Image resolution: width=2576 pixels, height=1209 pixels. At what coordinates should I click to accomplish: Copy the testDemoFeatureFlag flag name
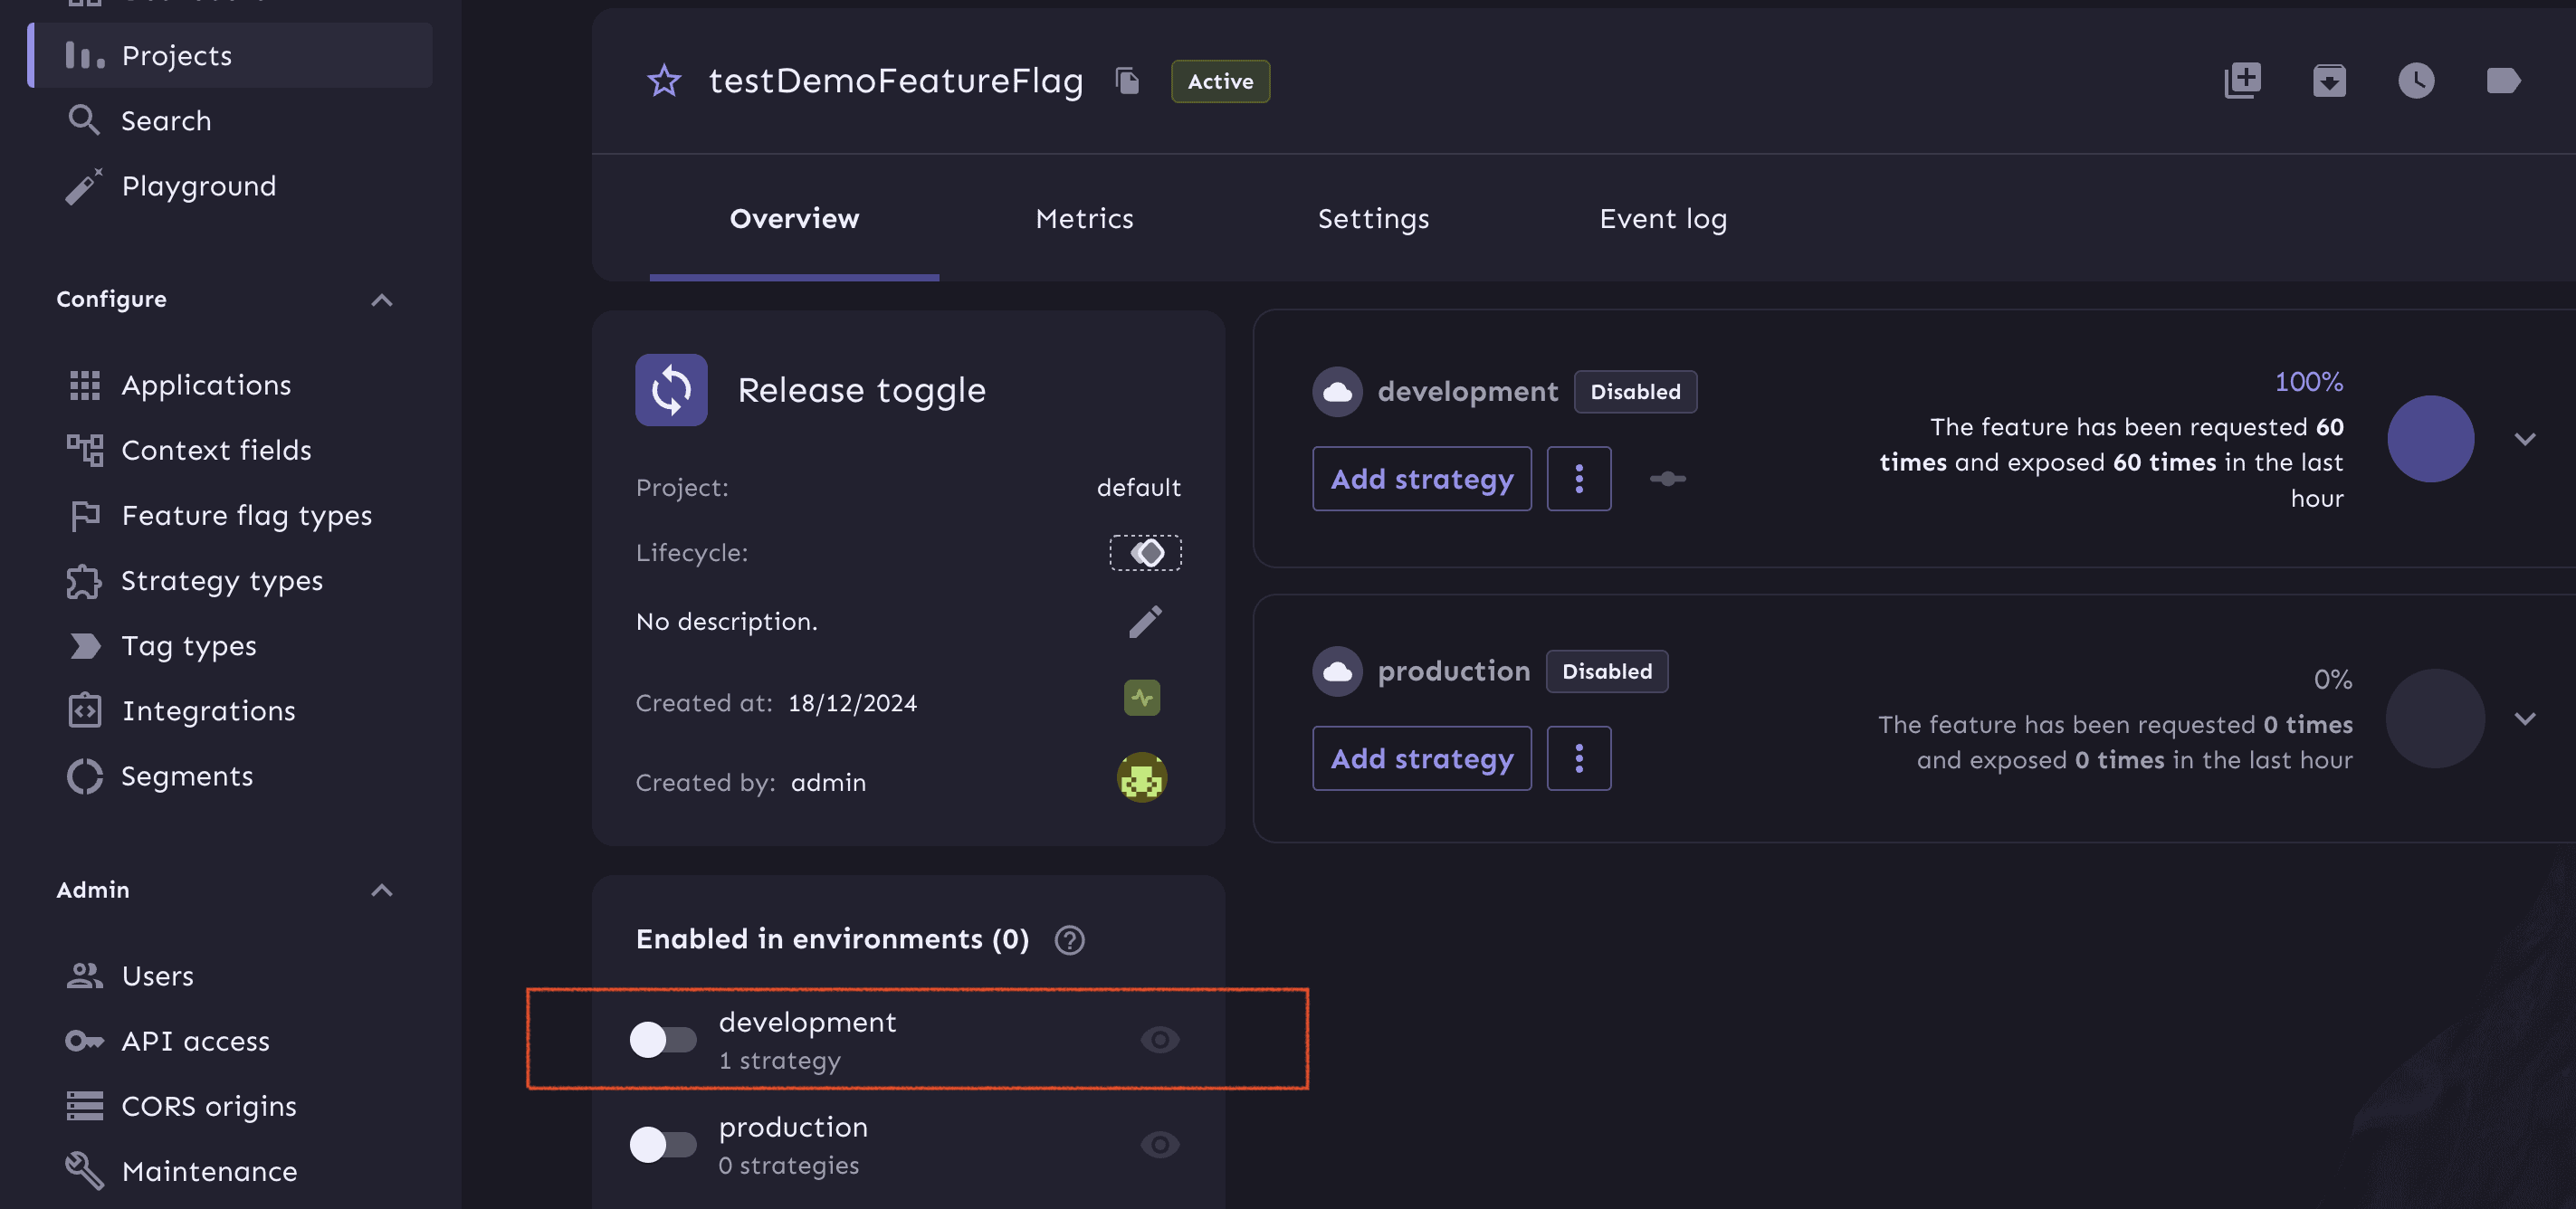[x=1127, y=81]
